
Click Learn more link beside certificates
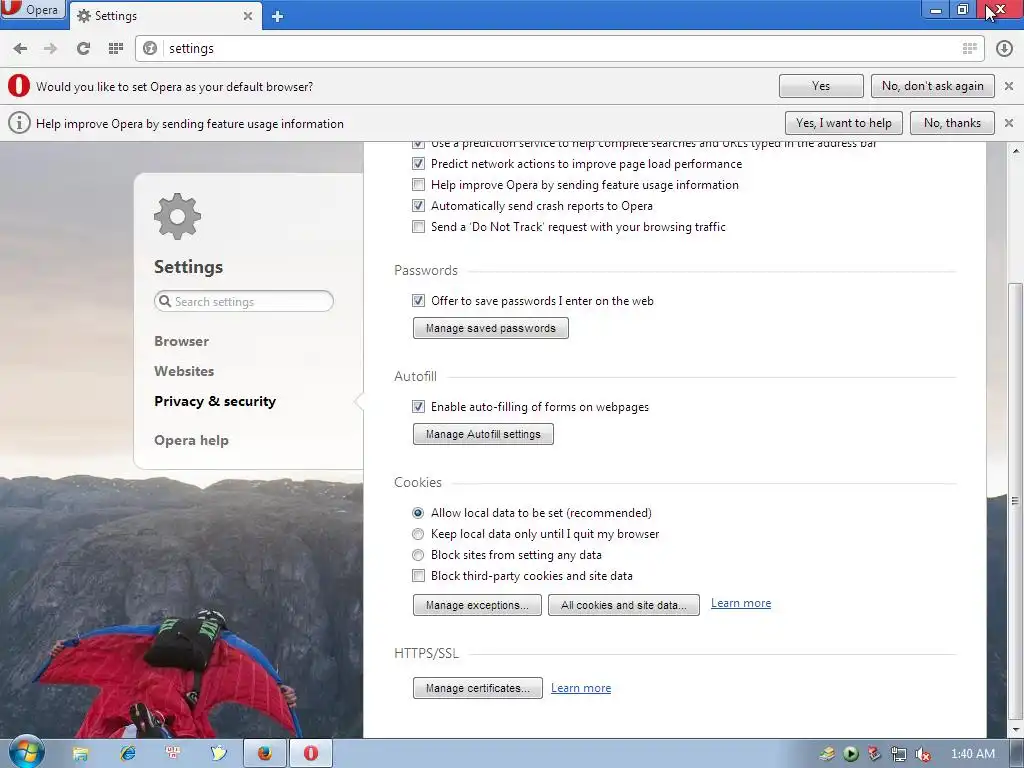pyautogui.click(x=581, y=688)
